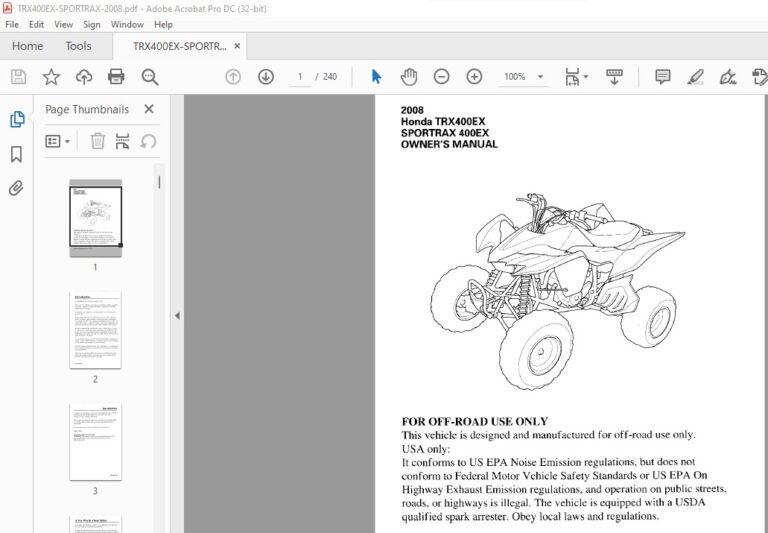The width and height of the screenshot is (768, 533).
Task: Click the 'SPORTRAX 400EX' title line
Action: [x=445, y=133]
